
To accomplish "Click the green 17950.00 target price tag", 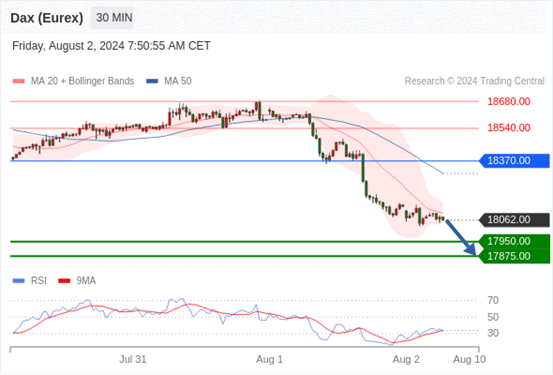I will click(515, 241).
